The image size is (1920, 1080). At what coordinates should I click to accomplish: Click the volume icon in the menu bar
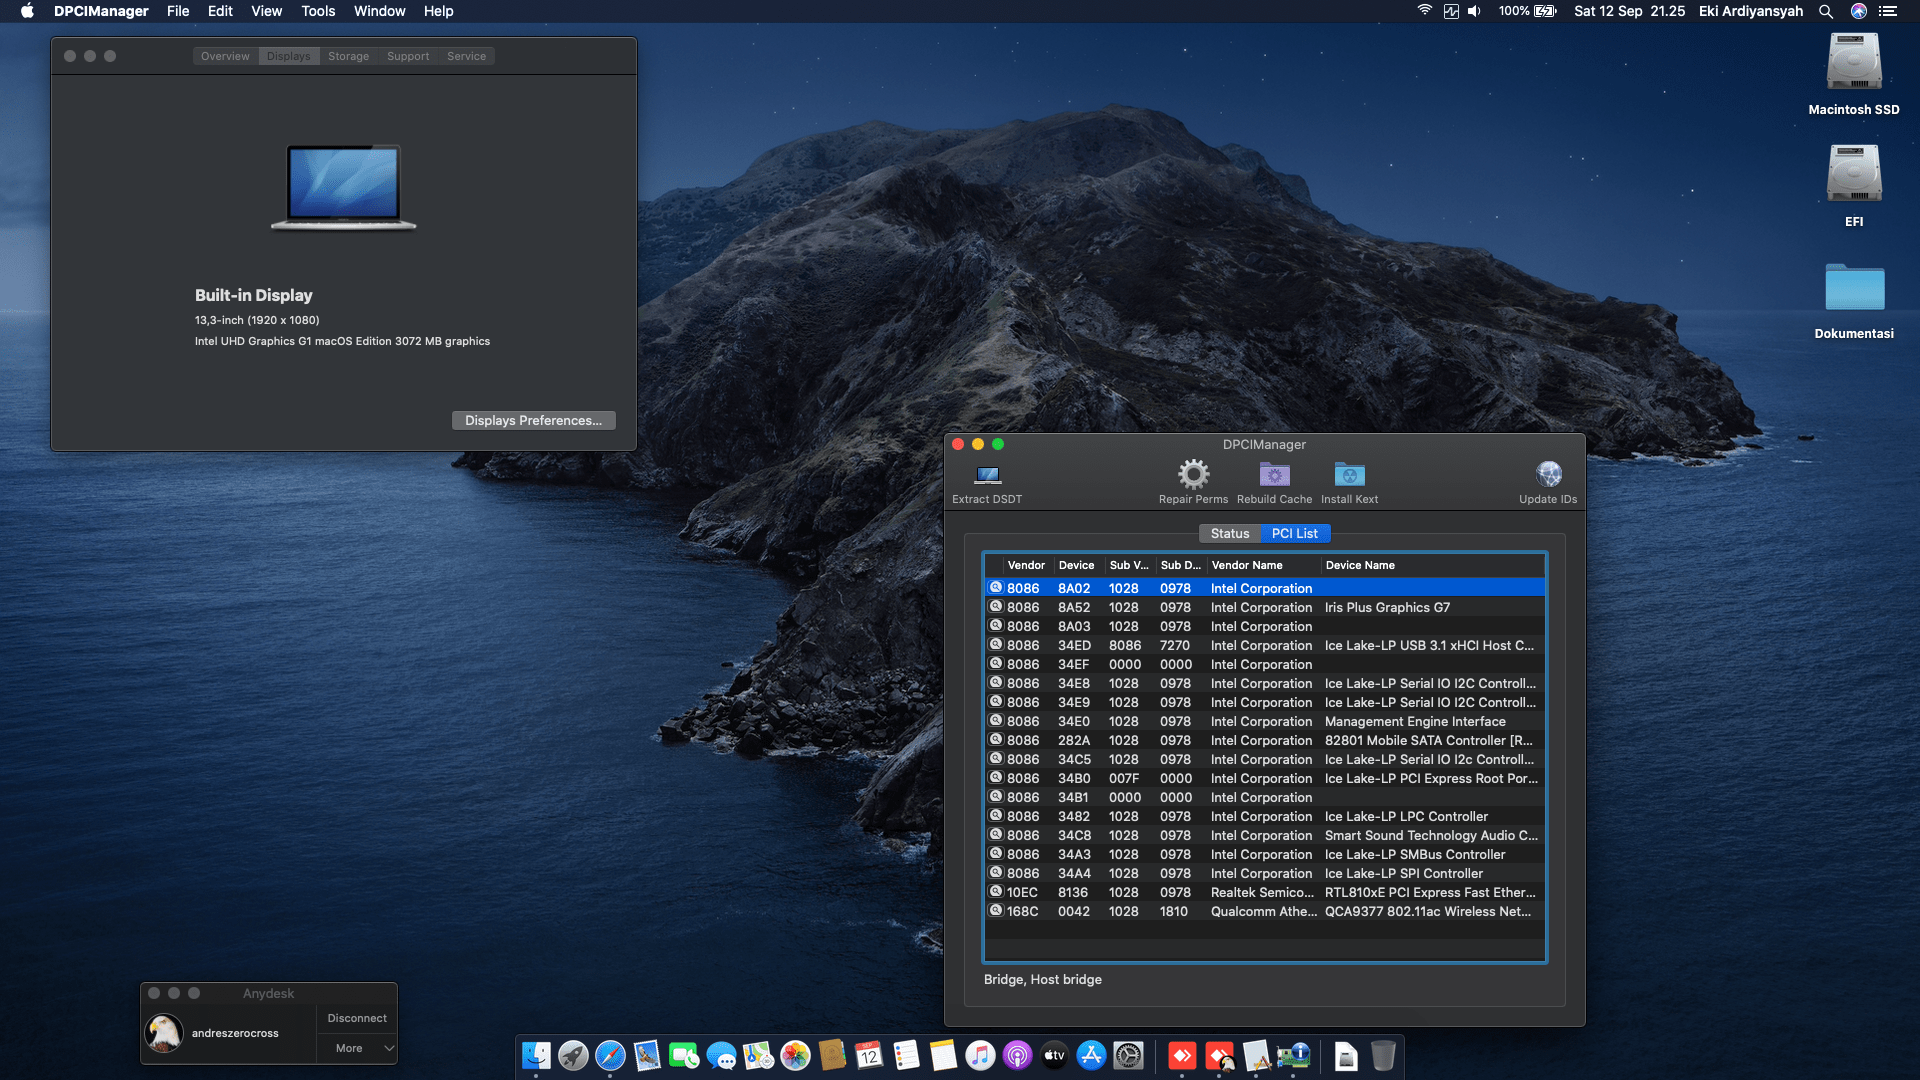pos(1474,11)
